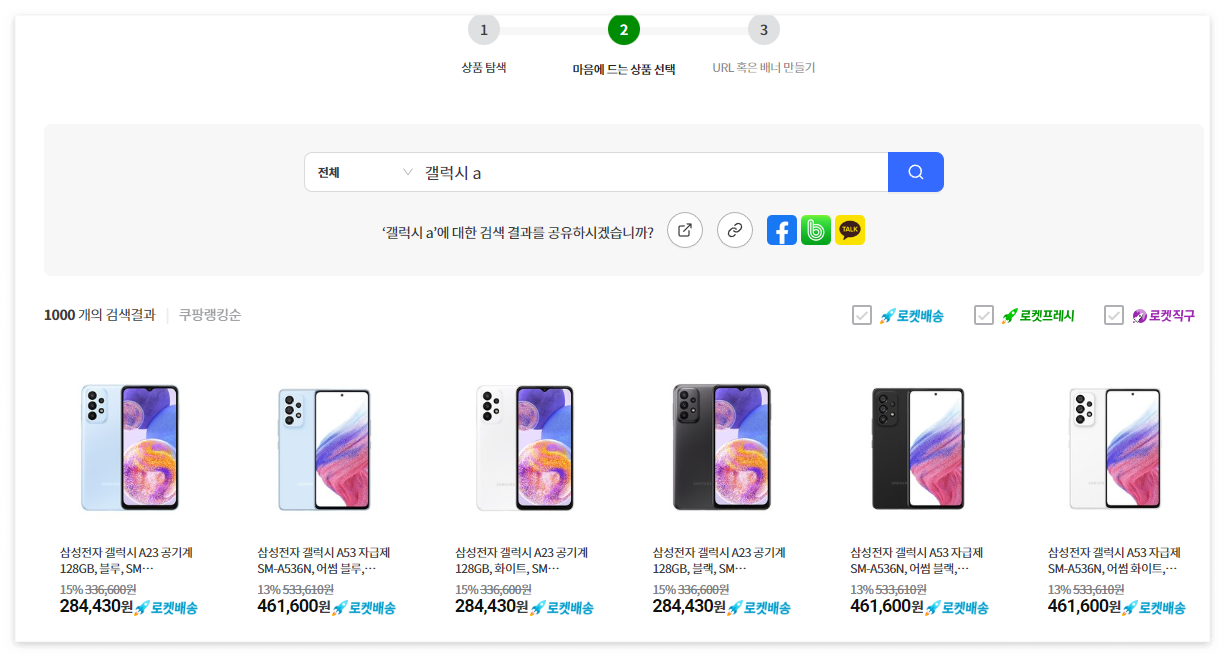Click the 로켓직구 purple globe icon
This screenshot has height=657, width=1225.
tap(1140, 314)
